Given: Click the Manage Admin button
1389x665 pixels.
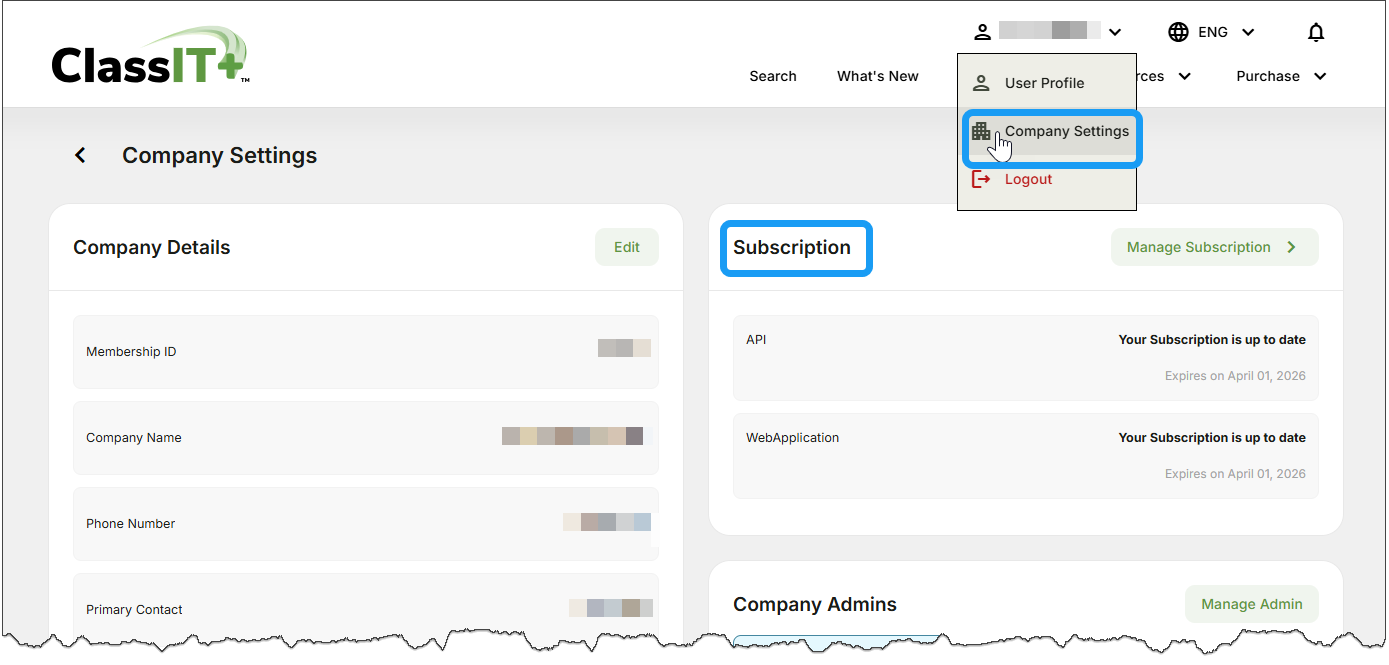Looking at the screenshot, I should coord(1251,604).
